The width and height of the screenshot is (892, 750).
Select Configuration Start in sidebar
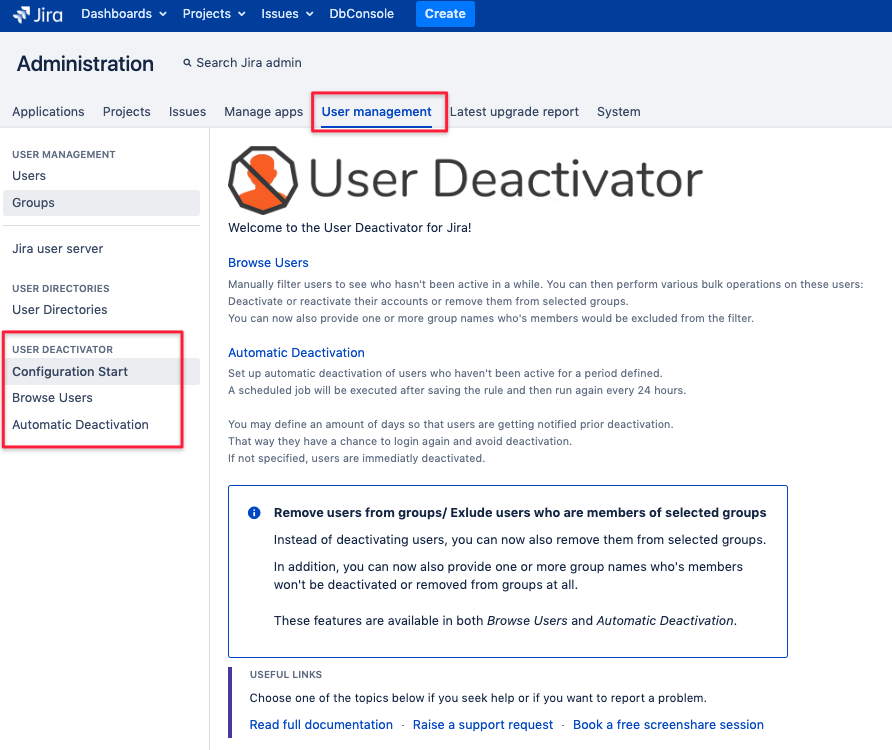click(101, 372)
